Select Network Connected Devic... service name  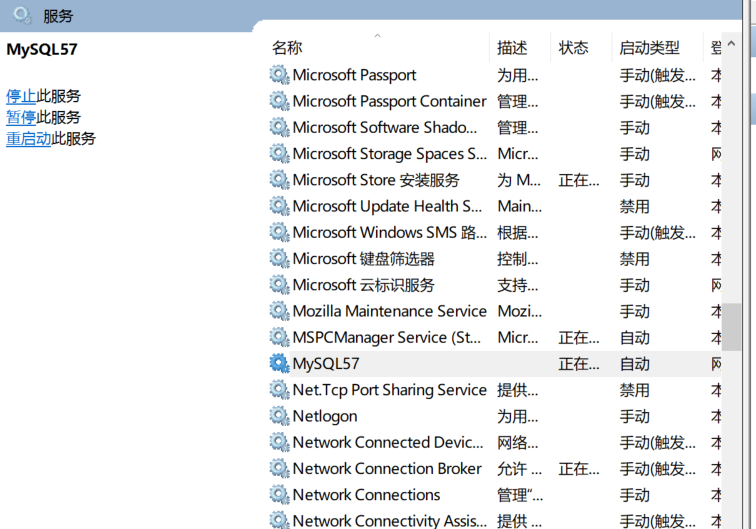(x=388, y=442)
